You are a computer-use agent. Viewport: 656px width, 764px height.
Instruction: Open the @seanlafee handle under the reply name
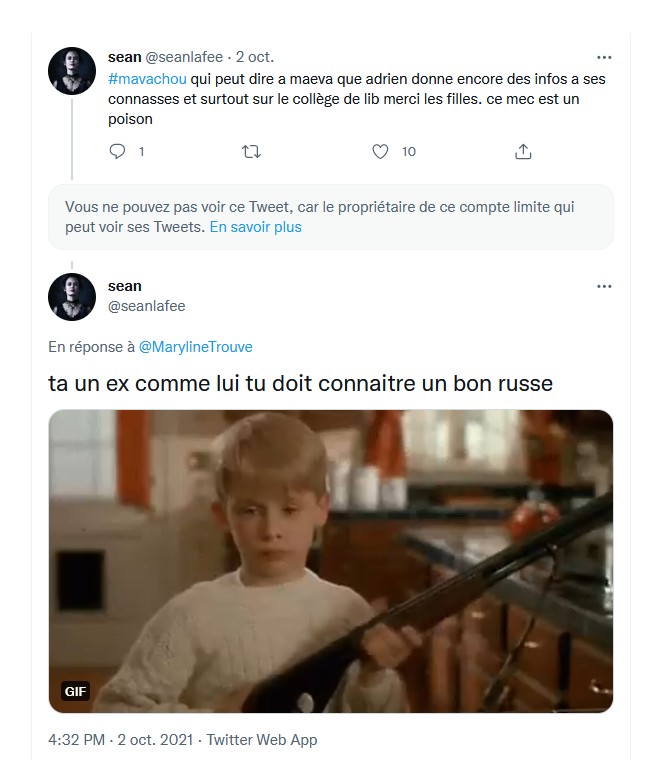point(147,306)
